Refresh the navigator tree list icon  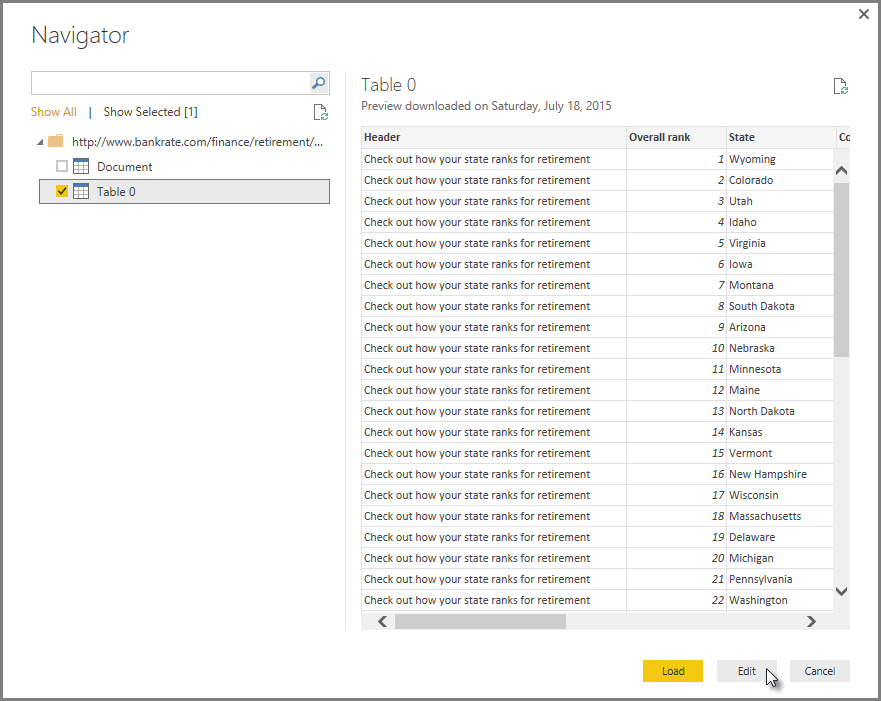320,112
